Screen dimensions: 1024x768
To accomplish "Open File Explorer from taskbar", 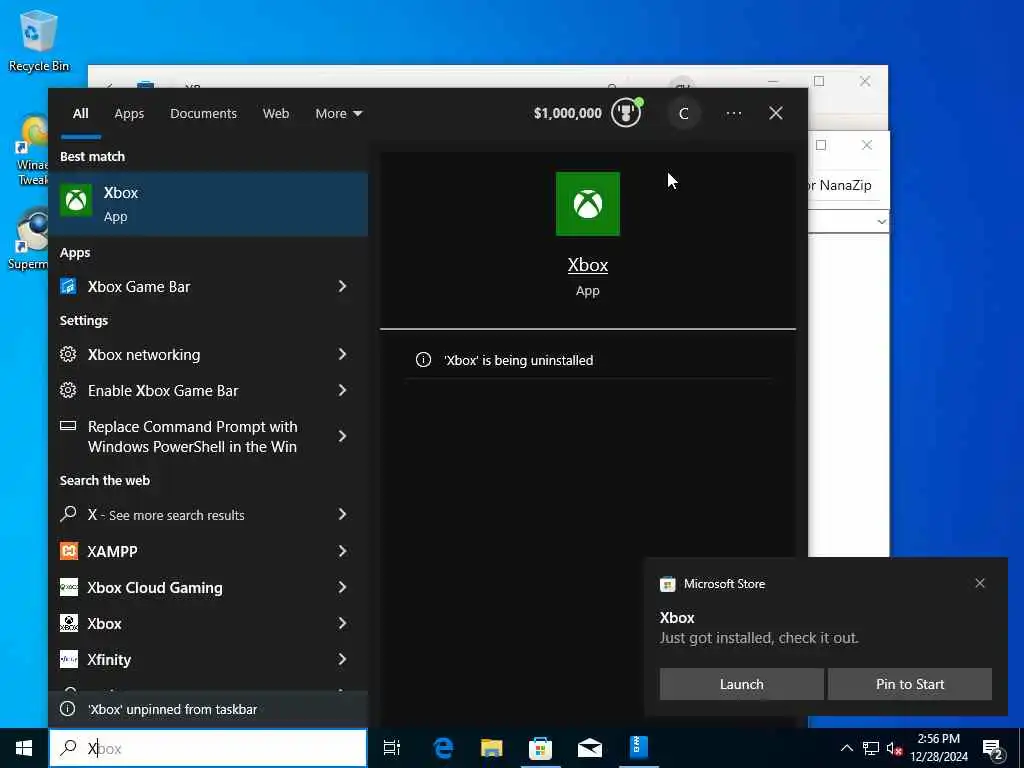I will 492,748.
